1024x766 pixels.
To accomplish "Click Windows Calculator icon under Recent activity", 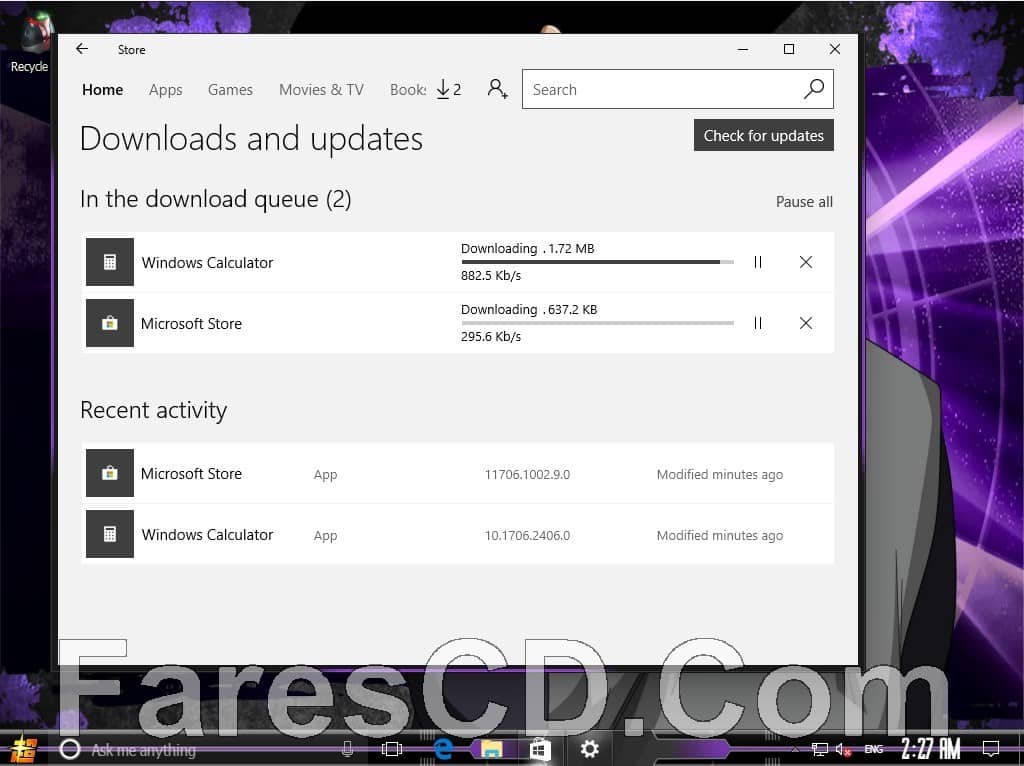I will click(110, 534).
